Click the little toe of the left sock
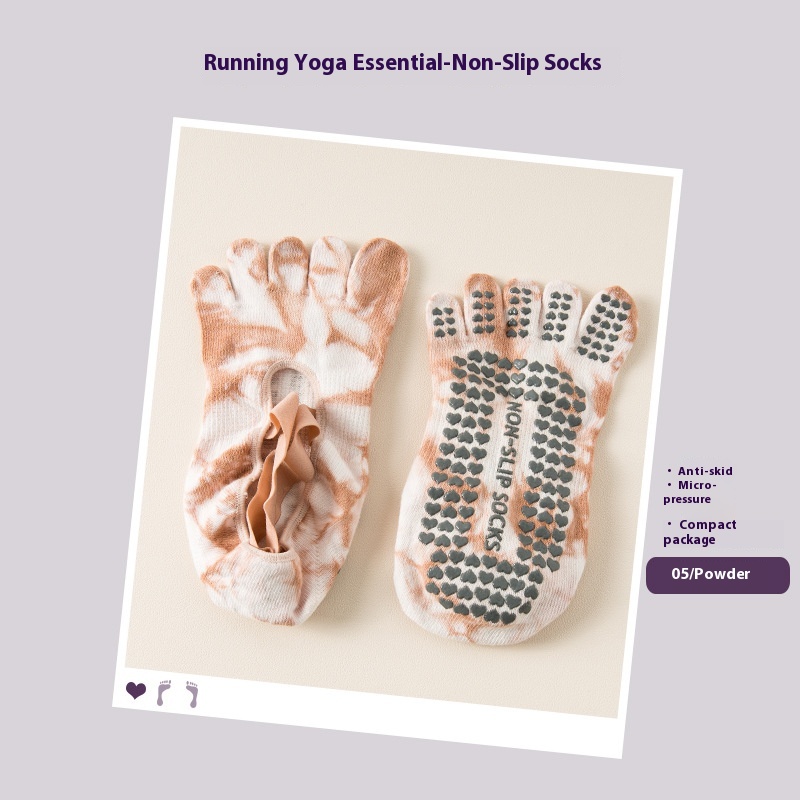This screenshot has height=800, width=800. click(212, 293)
